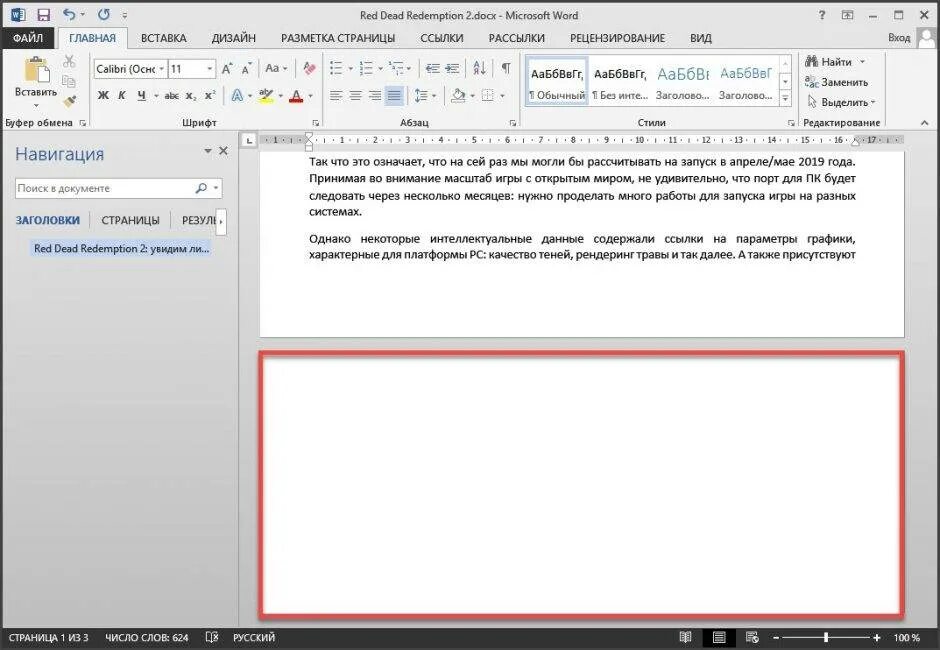The image size is (940, 650).
Task: Toggle strikethrough (abc)
Action: [171, 95]
